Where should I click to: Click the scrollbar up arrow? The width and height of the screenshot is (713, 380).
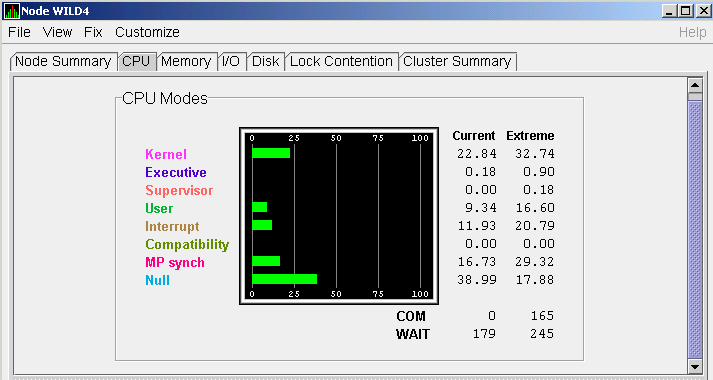[695, 85]
